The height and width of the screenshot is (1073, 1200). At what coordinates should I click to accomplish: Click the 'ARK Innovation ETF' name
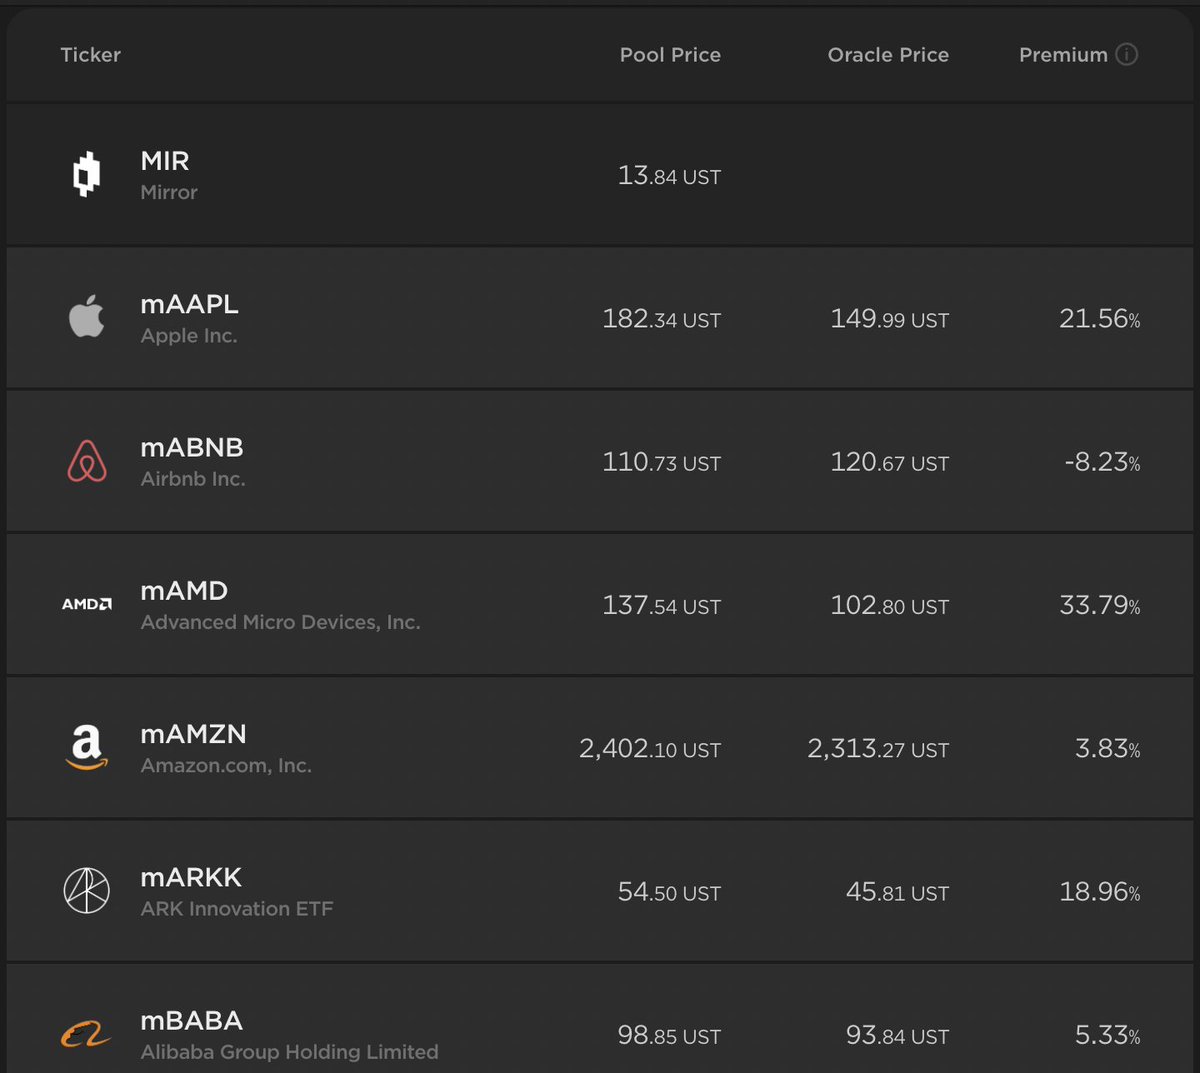pyautogui.click(x=237, y=909)
